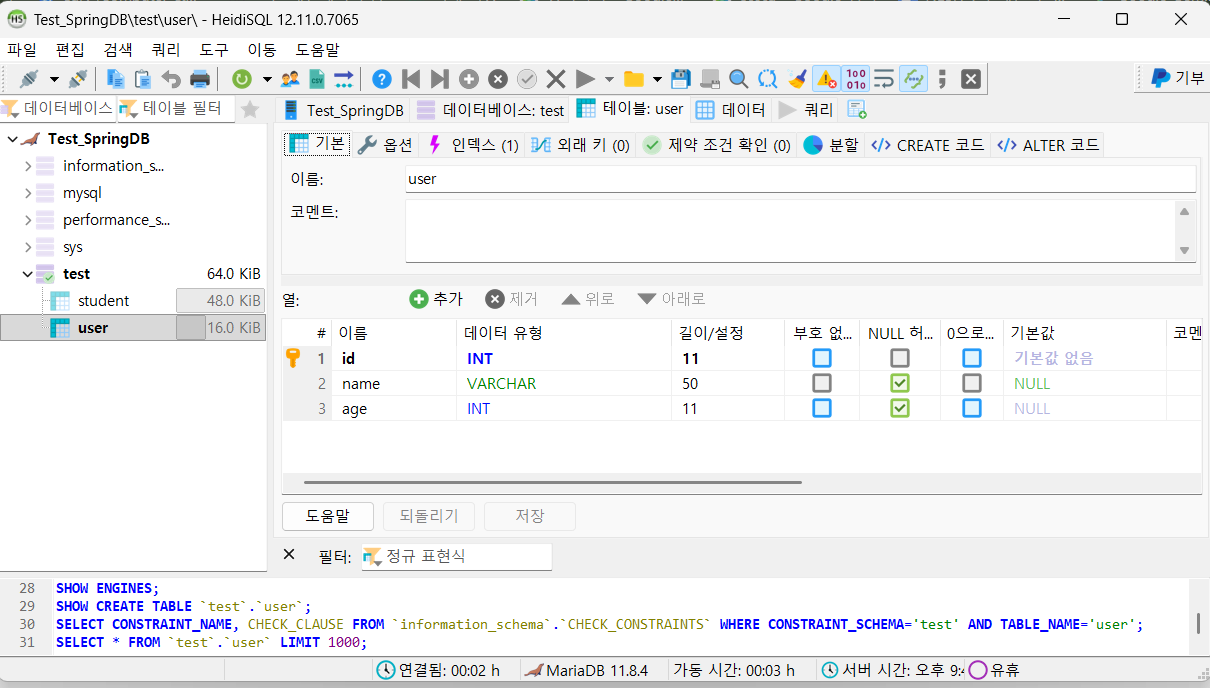Click the SQL log vertical scrollbar
The width and height of the screenshot is (1210, 688).
[x=1198, y=623]
